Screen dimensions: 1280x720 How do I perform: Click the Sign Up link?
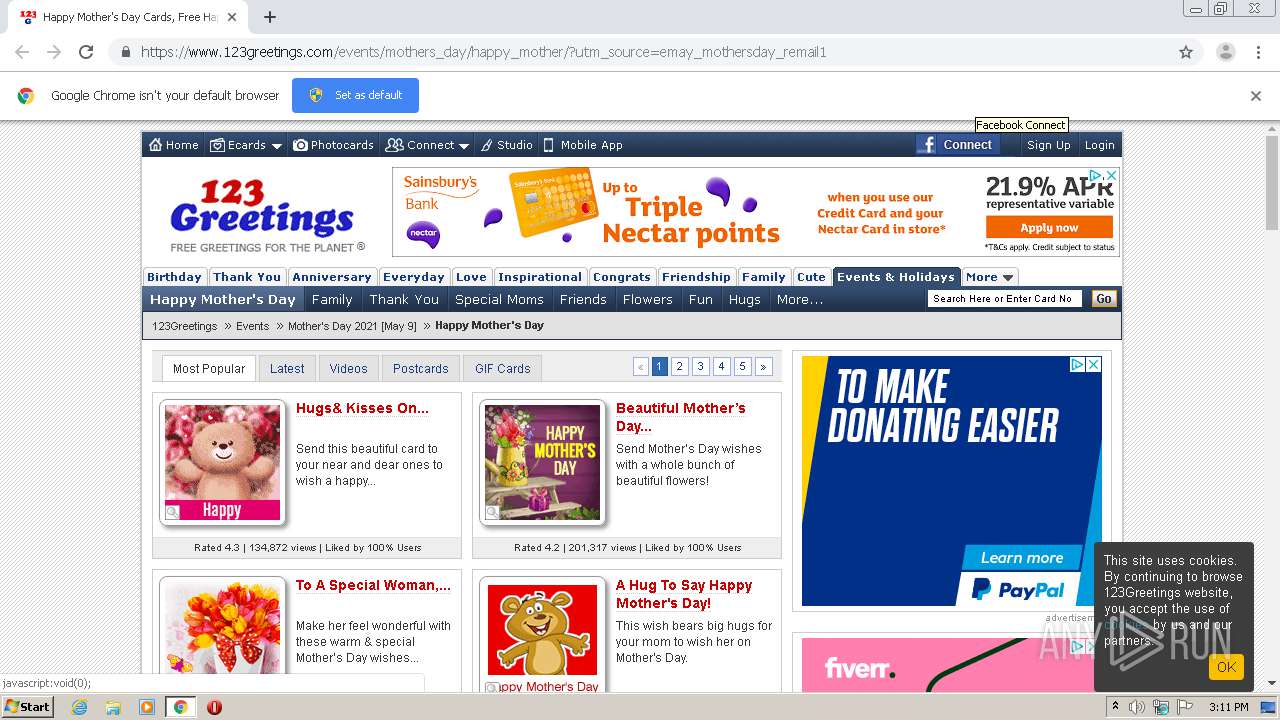(x=1048, y=145)
